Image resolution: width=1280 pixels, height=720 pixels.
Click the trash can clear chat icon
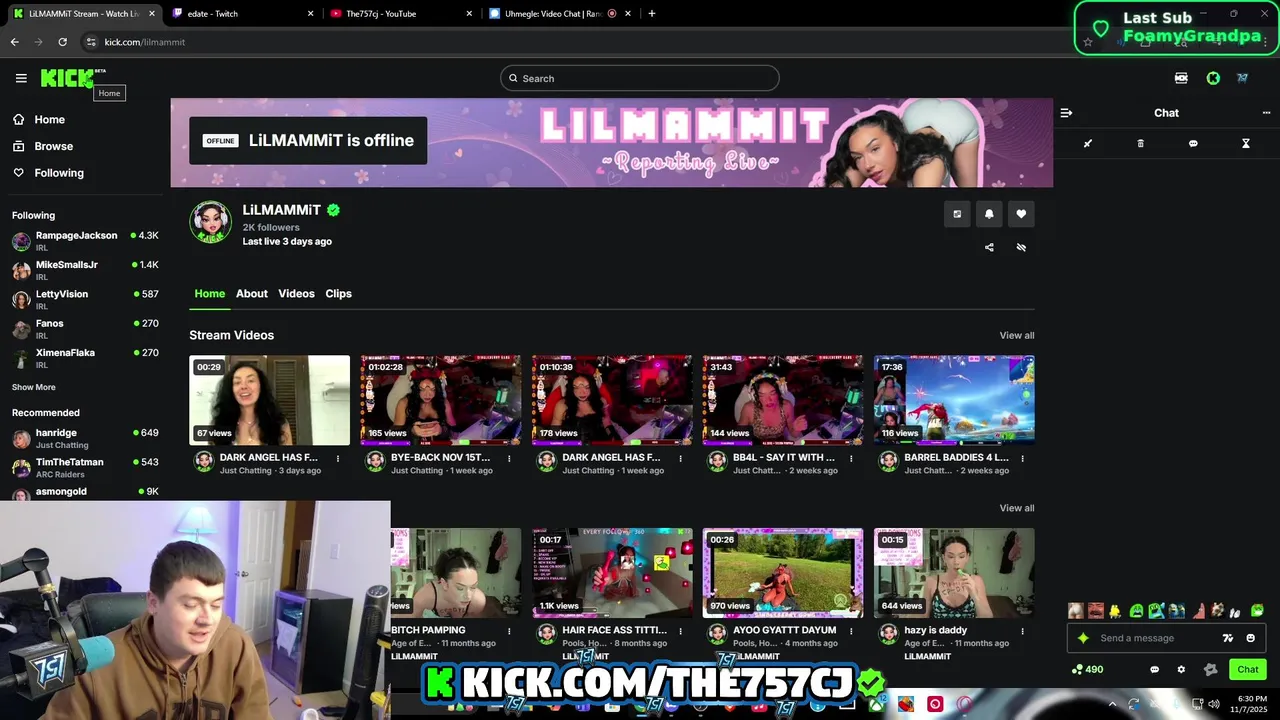(1141, 144)
